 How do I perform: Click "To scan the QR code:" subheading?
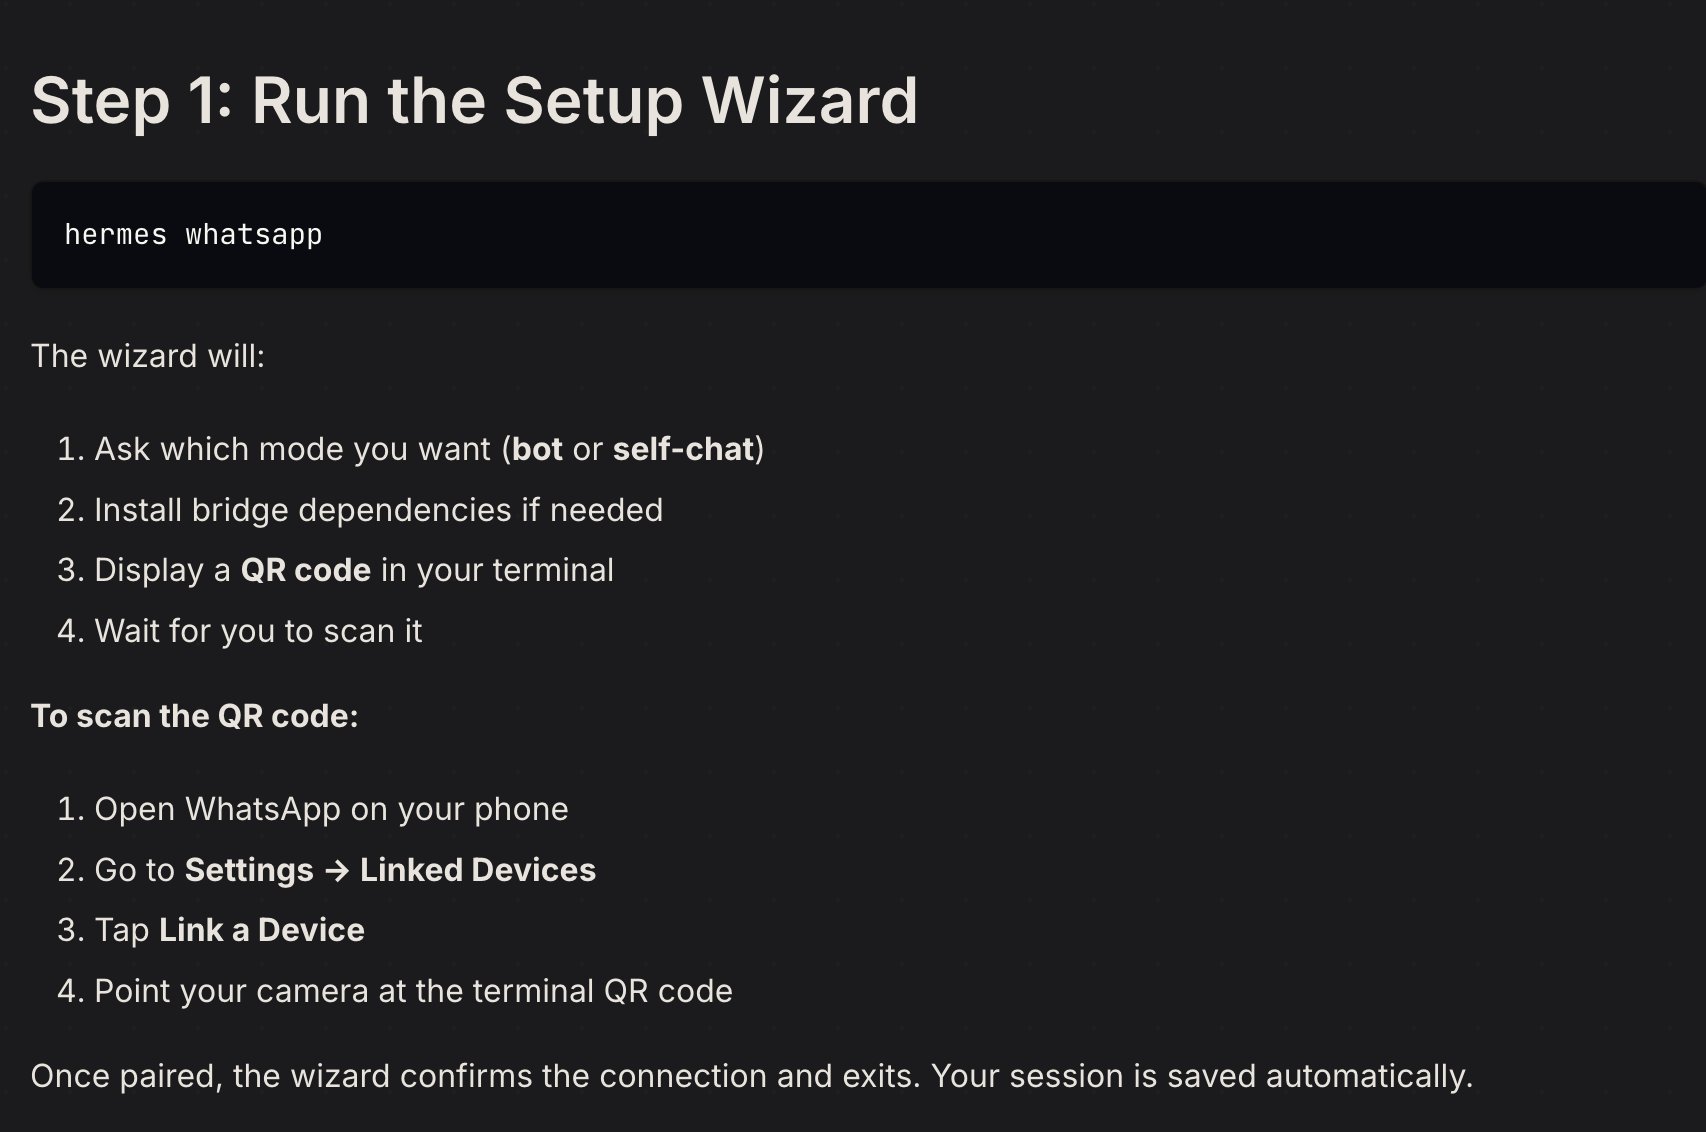tap(195, 716)
